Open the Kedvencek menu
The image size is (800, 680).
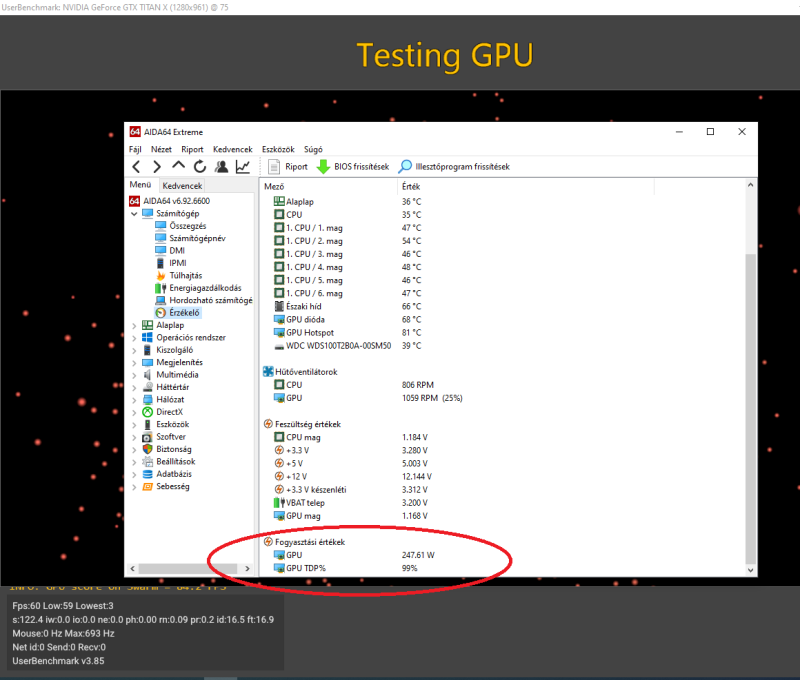point(233,149)
